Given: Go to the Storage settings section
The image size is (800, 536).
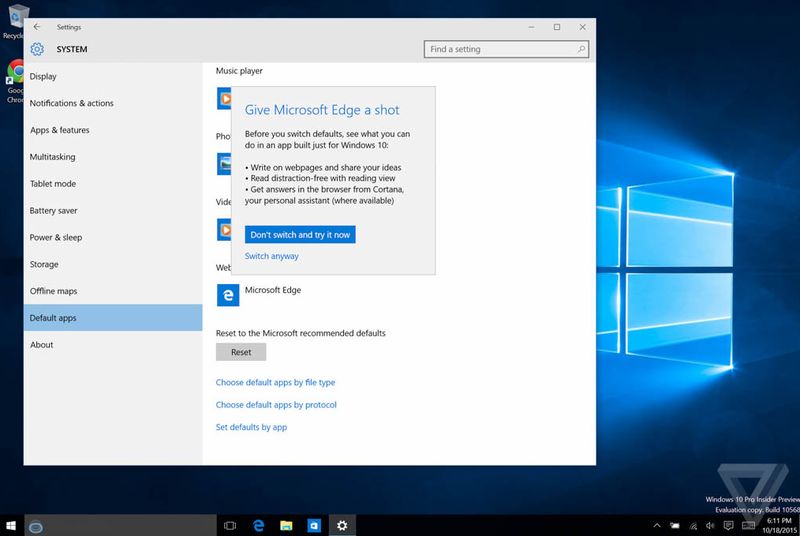Looking at the screenshot, I should tap(44, 264).
